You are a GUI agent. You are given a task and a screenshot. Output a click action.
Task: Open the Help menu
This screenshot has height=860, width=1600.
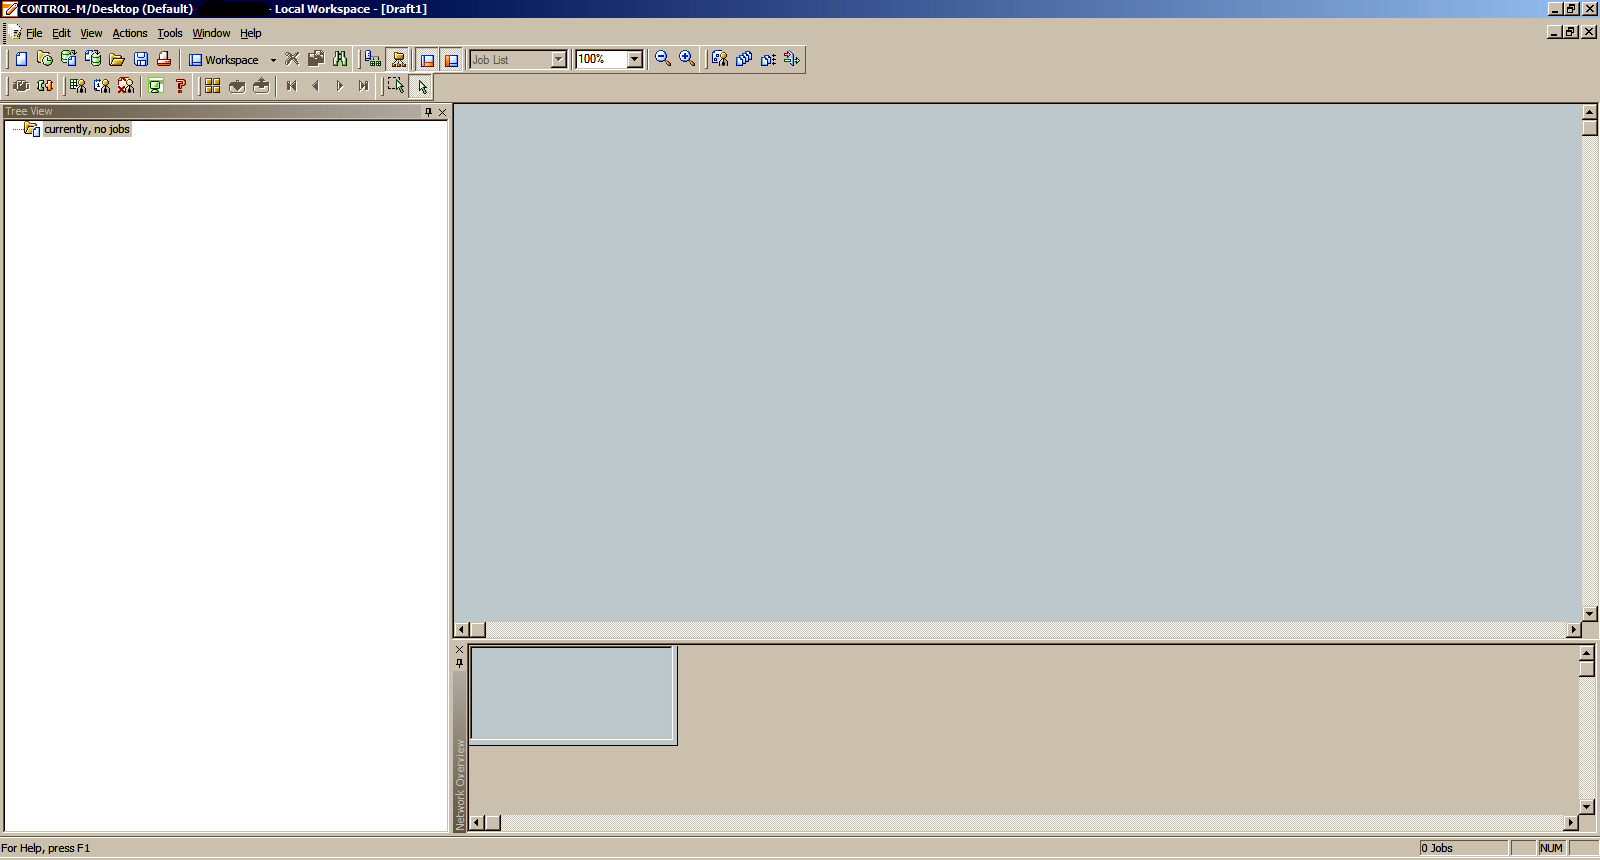click(250, 33)
